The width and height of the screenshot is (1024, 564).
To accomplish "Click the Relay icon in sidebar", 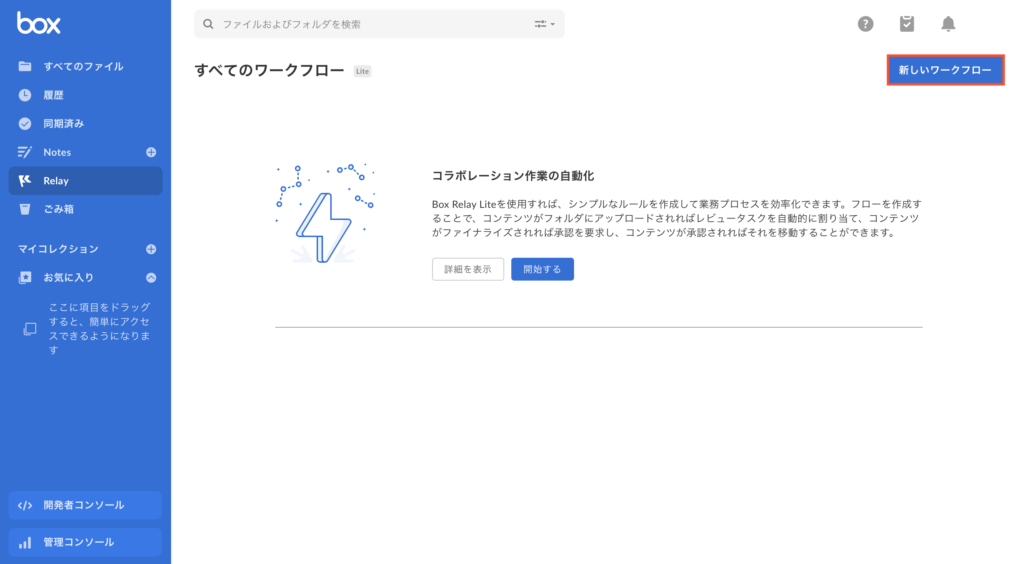I will coord(25,181).
